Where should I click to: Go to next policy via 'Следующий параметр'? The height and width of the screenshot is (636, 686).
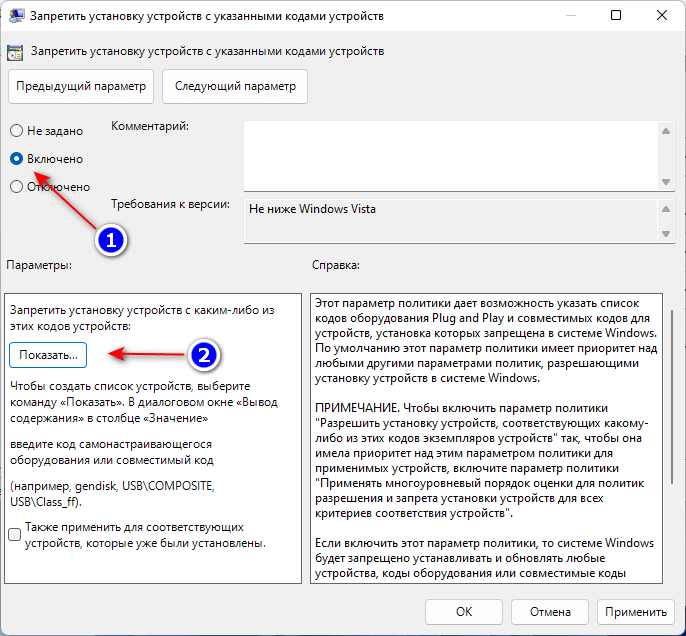coord(235,86)
